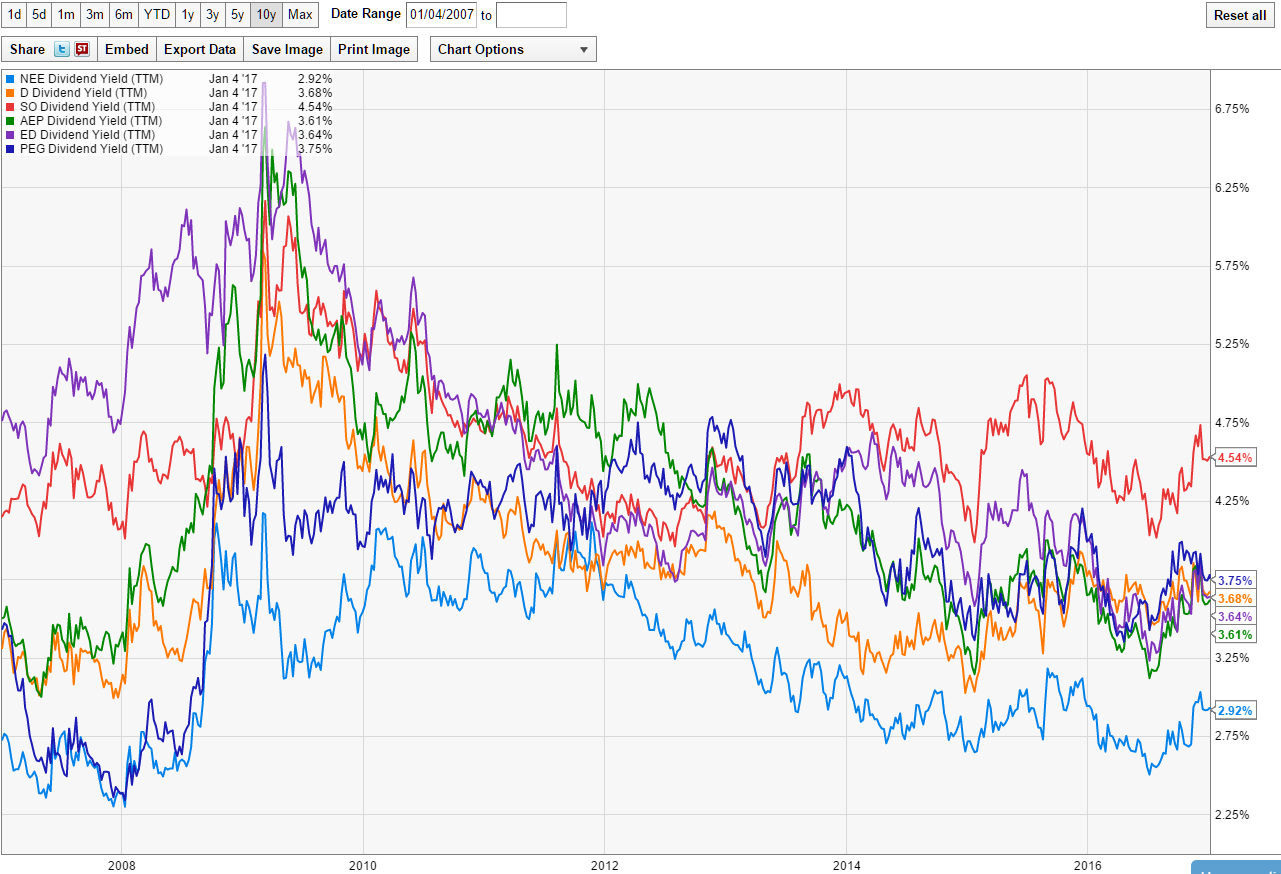Set range to 1y

(188, 15)
